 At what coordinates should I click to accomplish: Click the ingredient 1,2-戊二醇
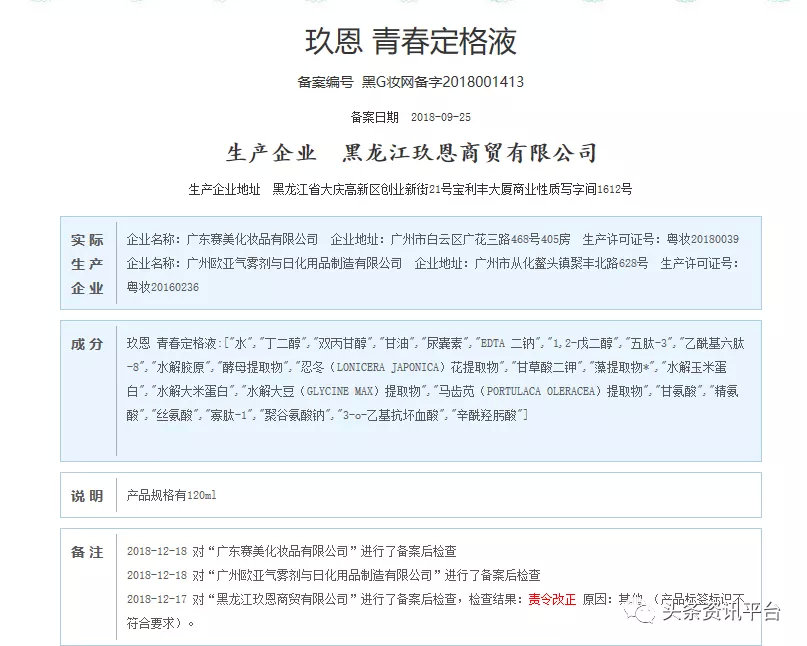[x=583, y=343]
